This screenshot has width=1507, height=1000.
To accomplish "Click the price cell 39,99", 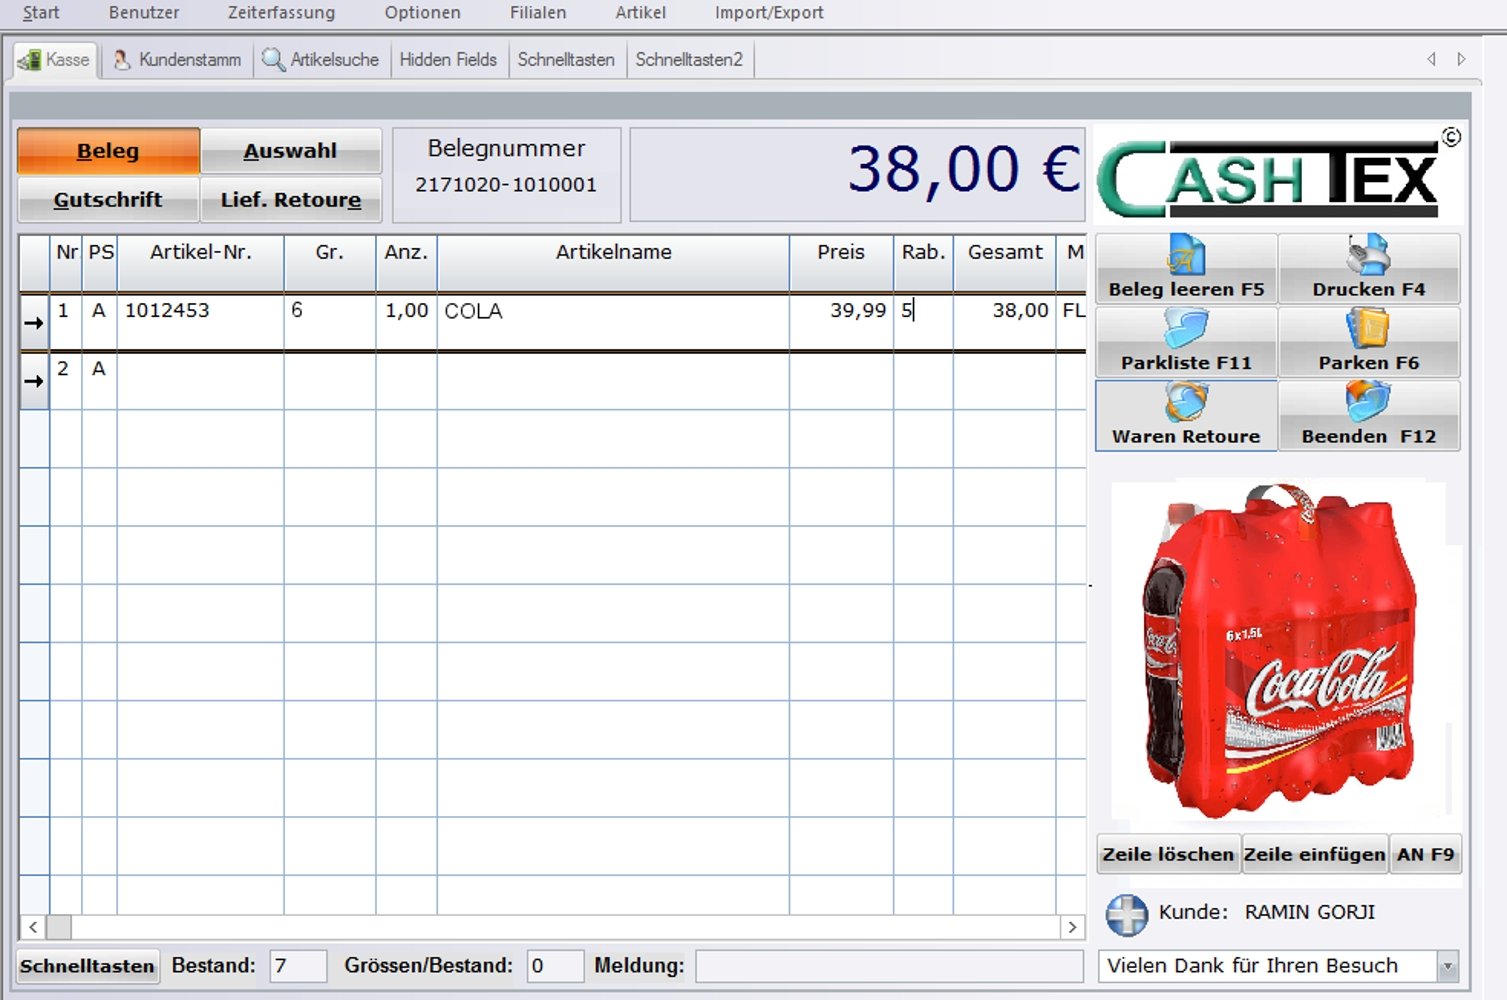I will click(841, 322).
